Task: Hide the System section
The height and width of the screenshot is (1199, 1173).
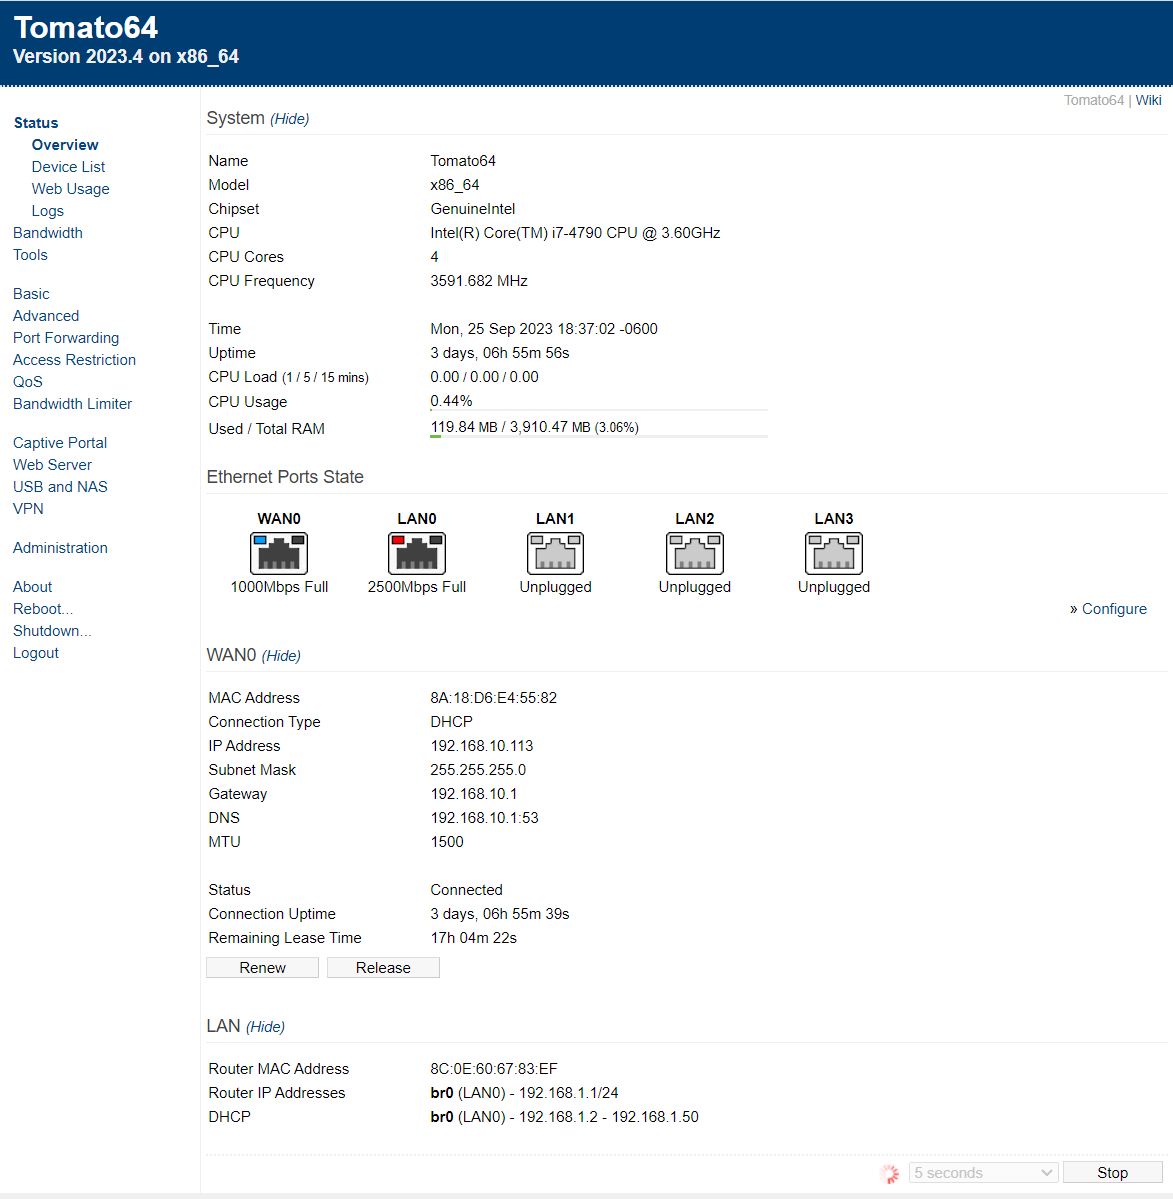Action: tap(290, 119)
